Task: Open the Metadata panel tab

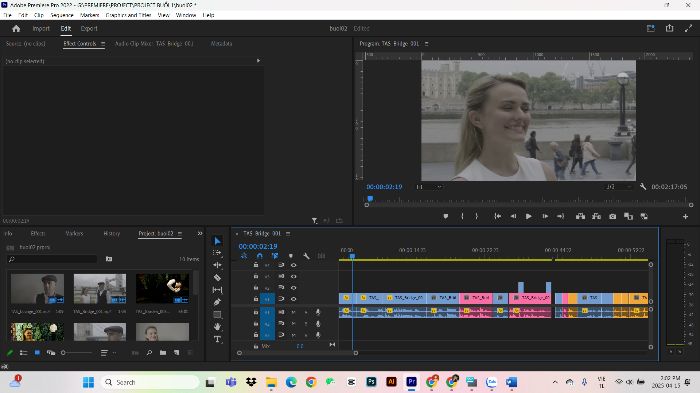Action: pos(221,44)
